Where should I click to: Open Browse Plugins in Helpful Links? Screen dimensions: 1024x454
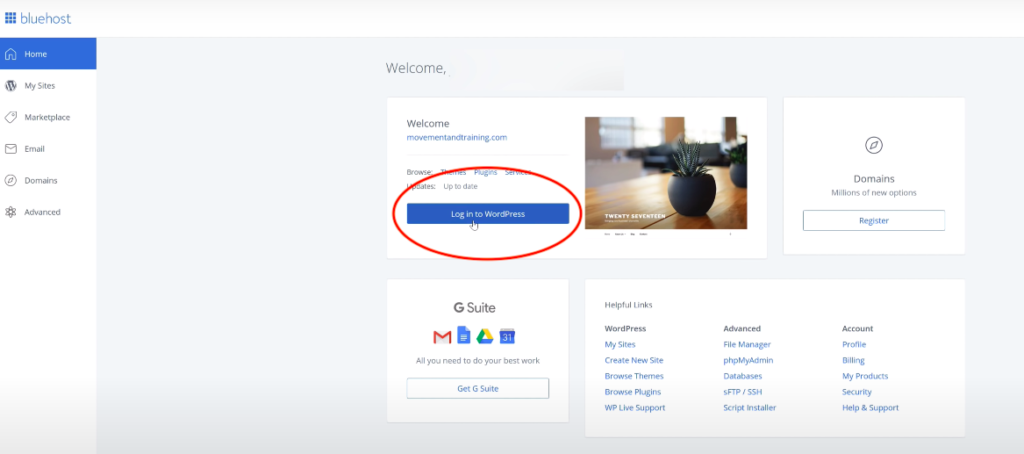(633, 392)
